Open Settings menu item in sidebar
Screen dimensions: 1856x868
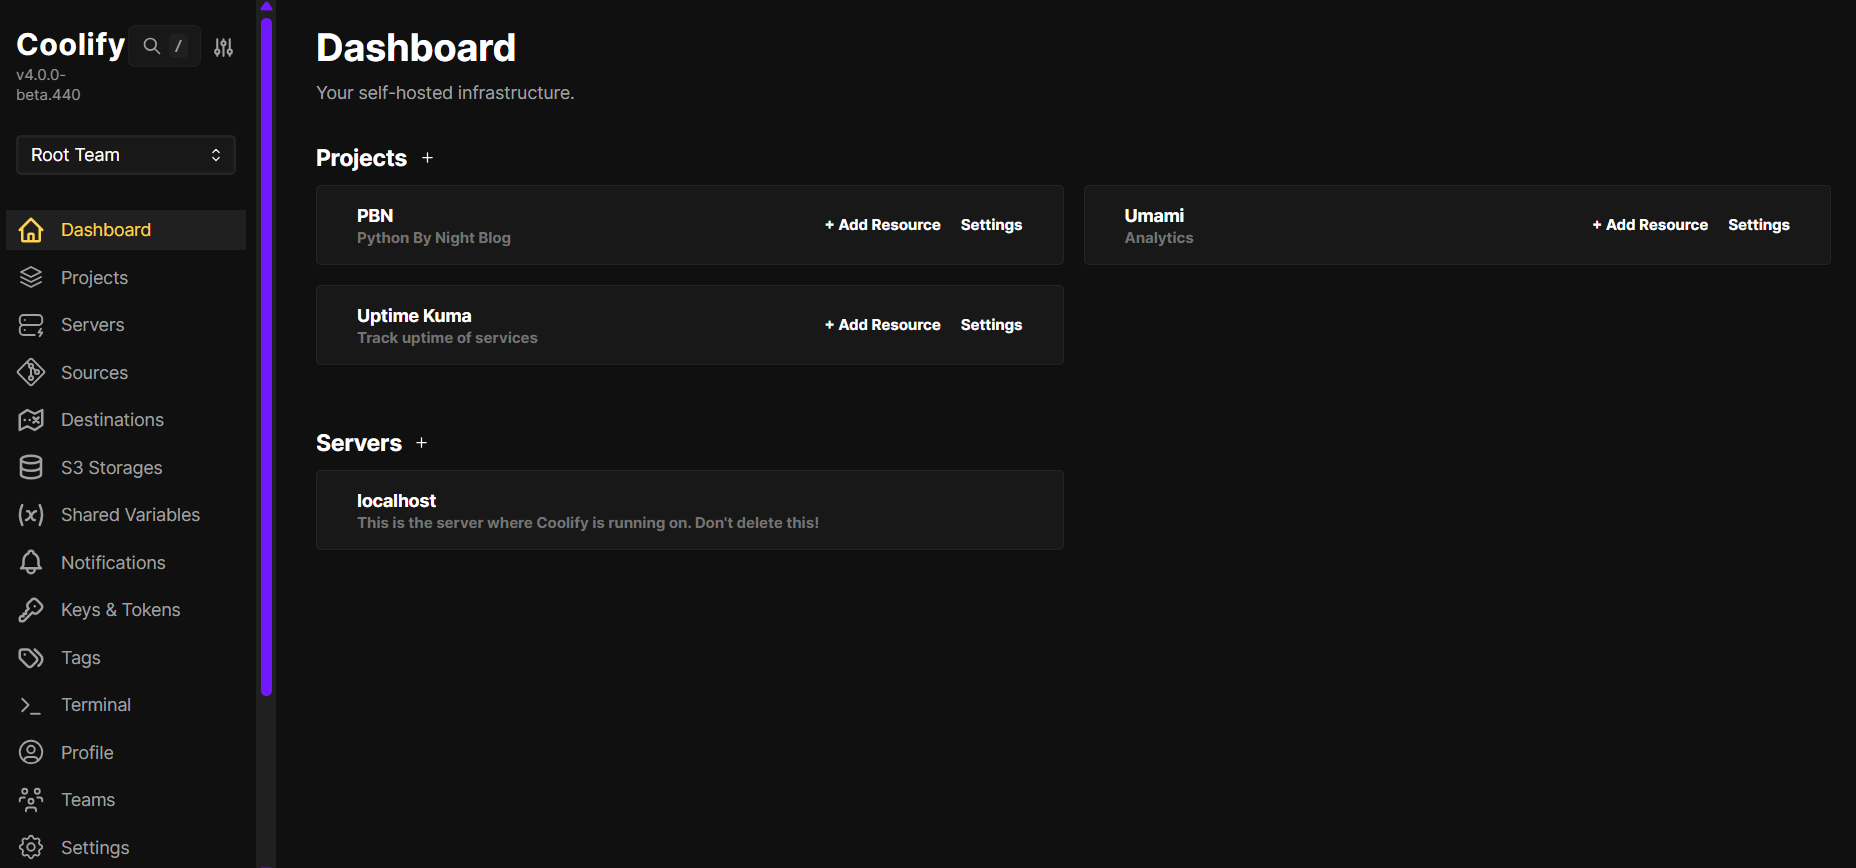(126, 847)
